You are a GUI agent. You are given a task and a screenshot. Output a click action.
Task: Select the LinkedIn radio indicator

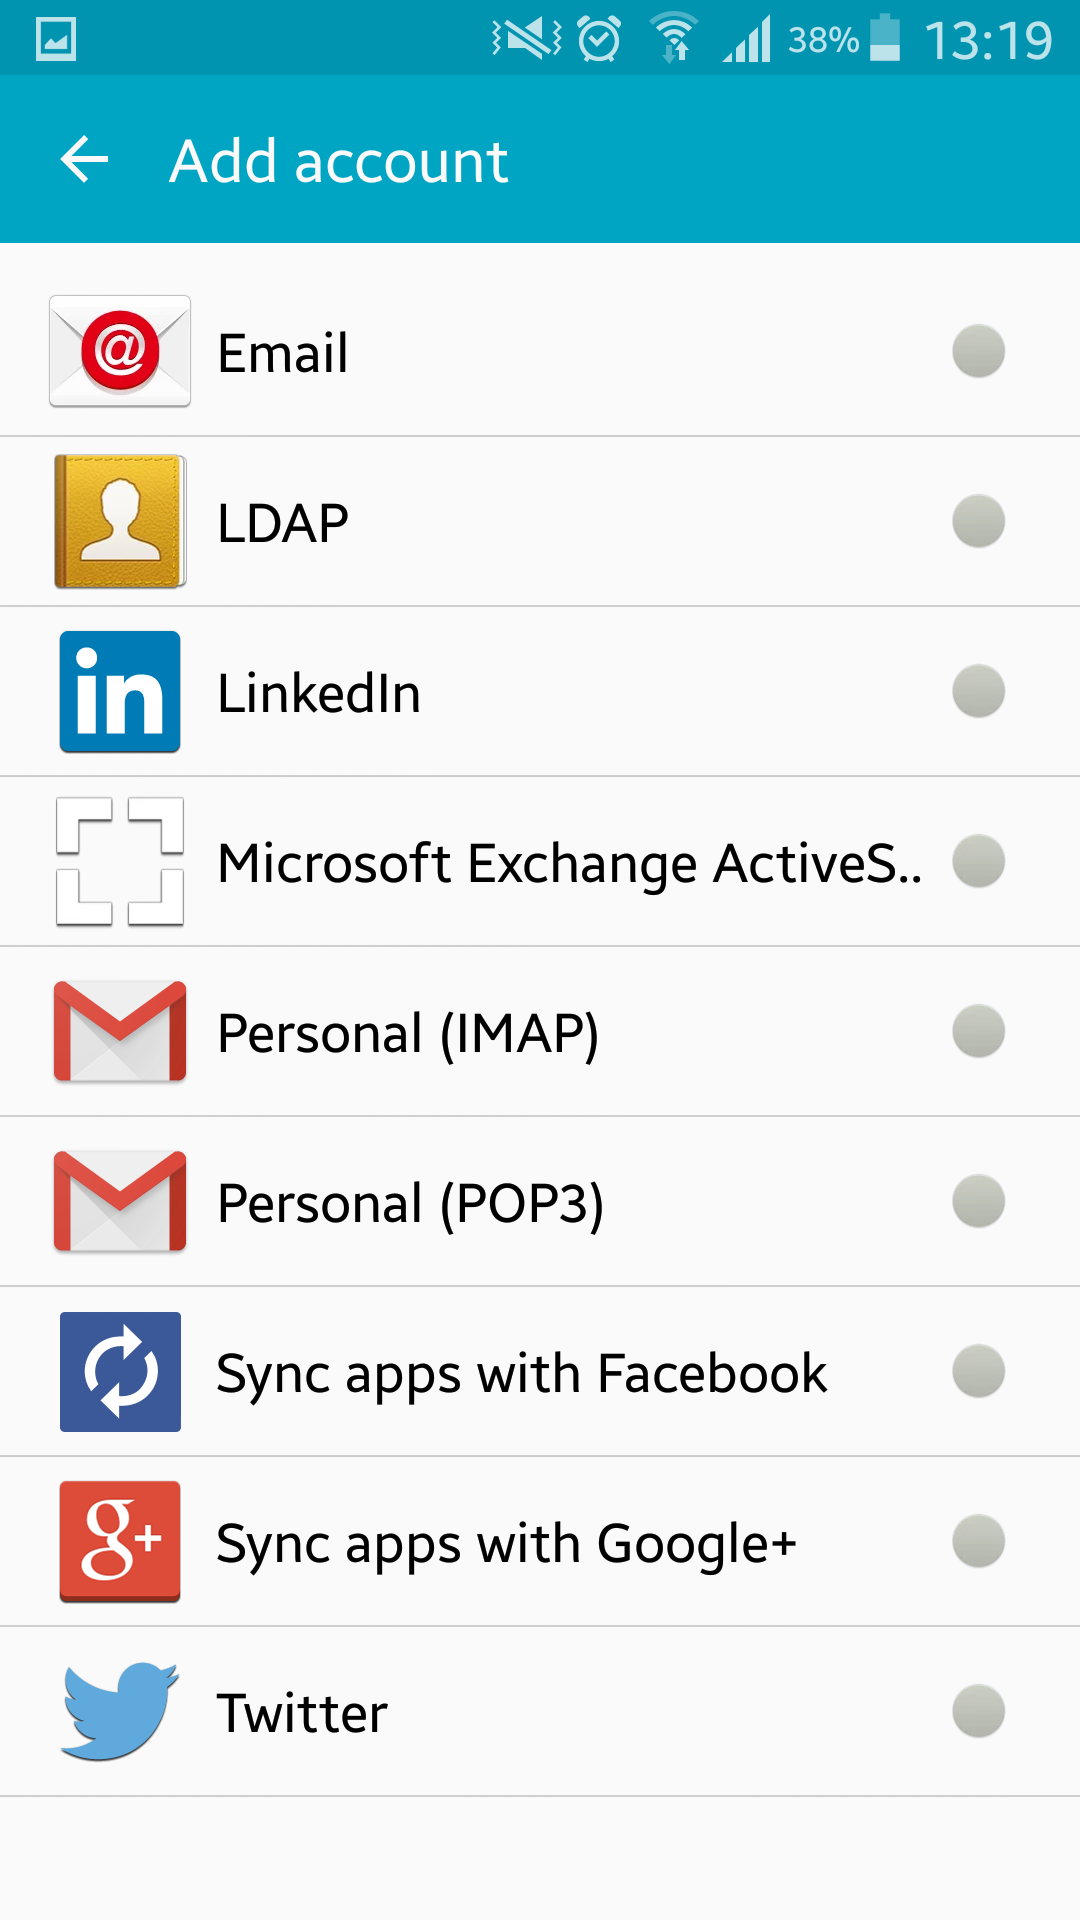(x=978, y=691)
